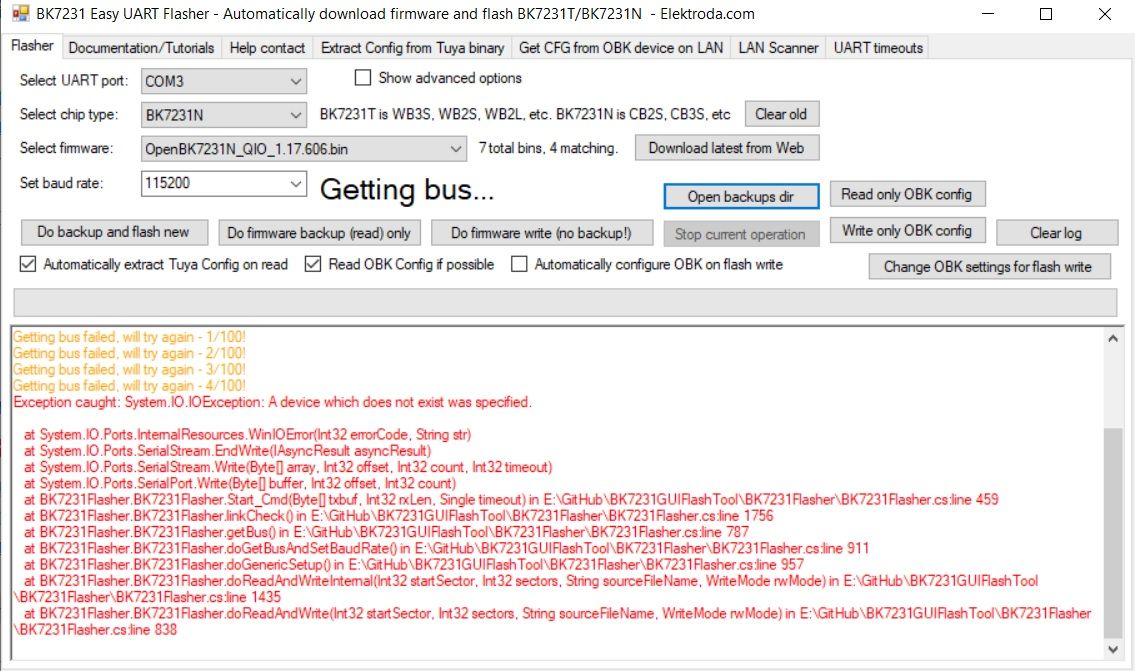
Task: Enable Show advanced options checkbox
Action: [x=363, y=77]
